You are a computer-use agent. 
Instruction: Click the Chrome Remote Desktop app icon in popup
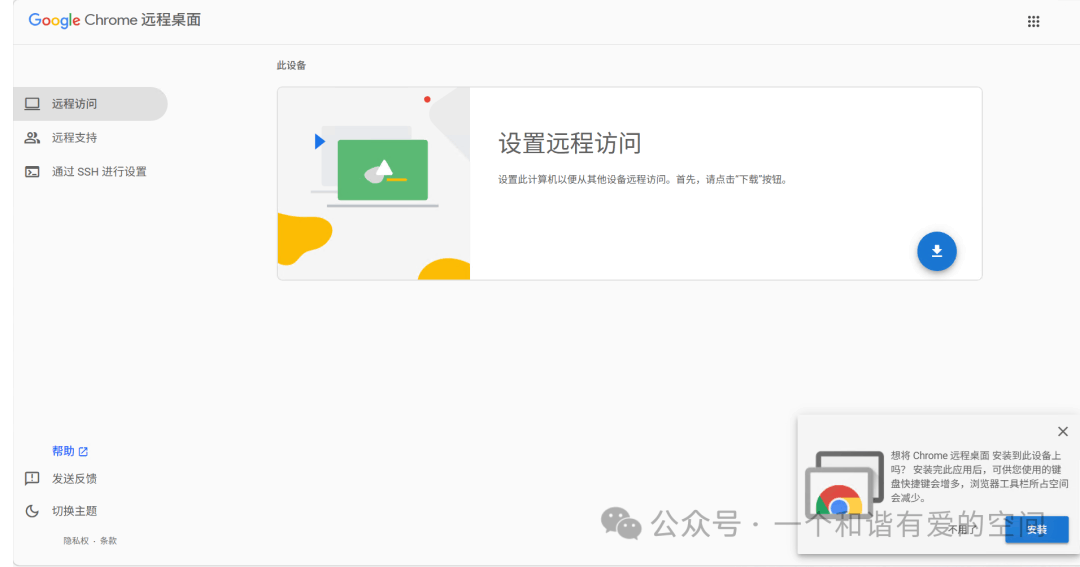844,484
